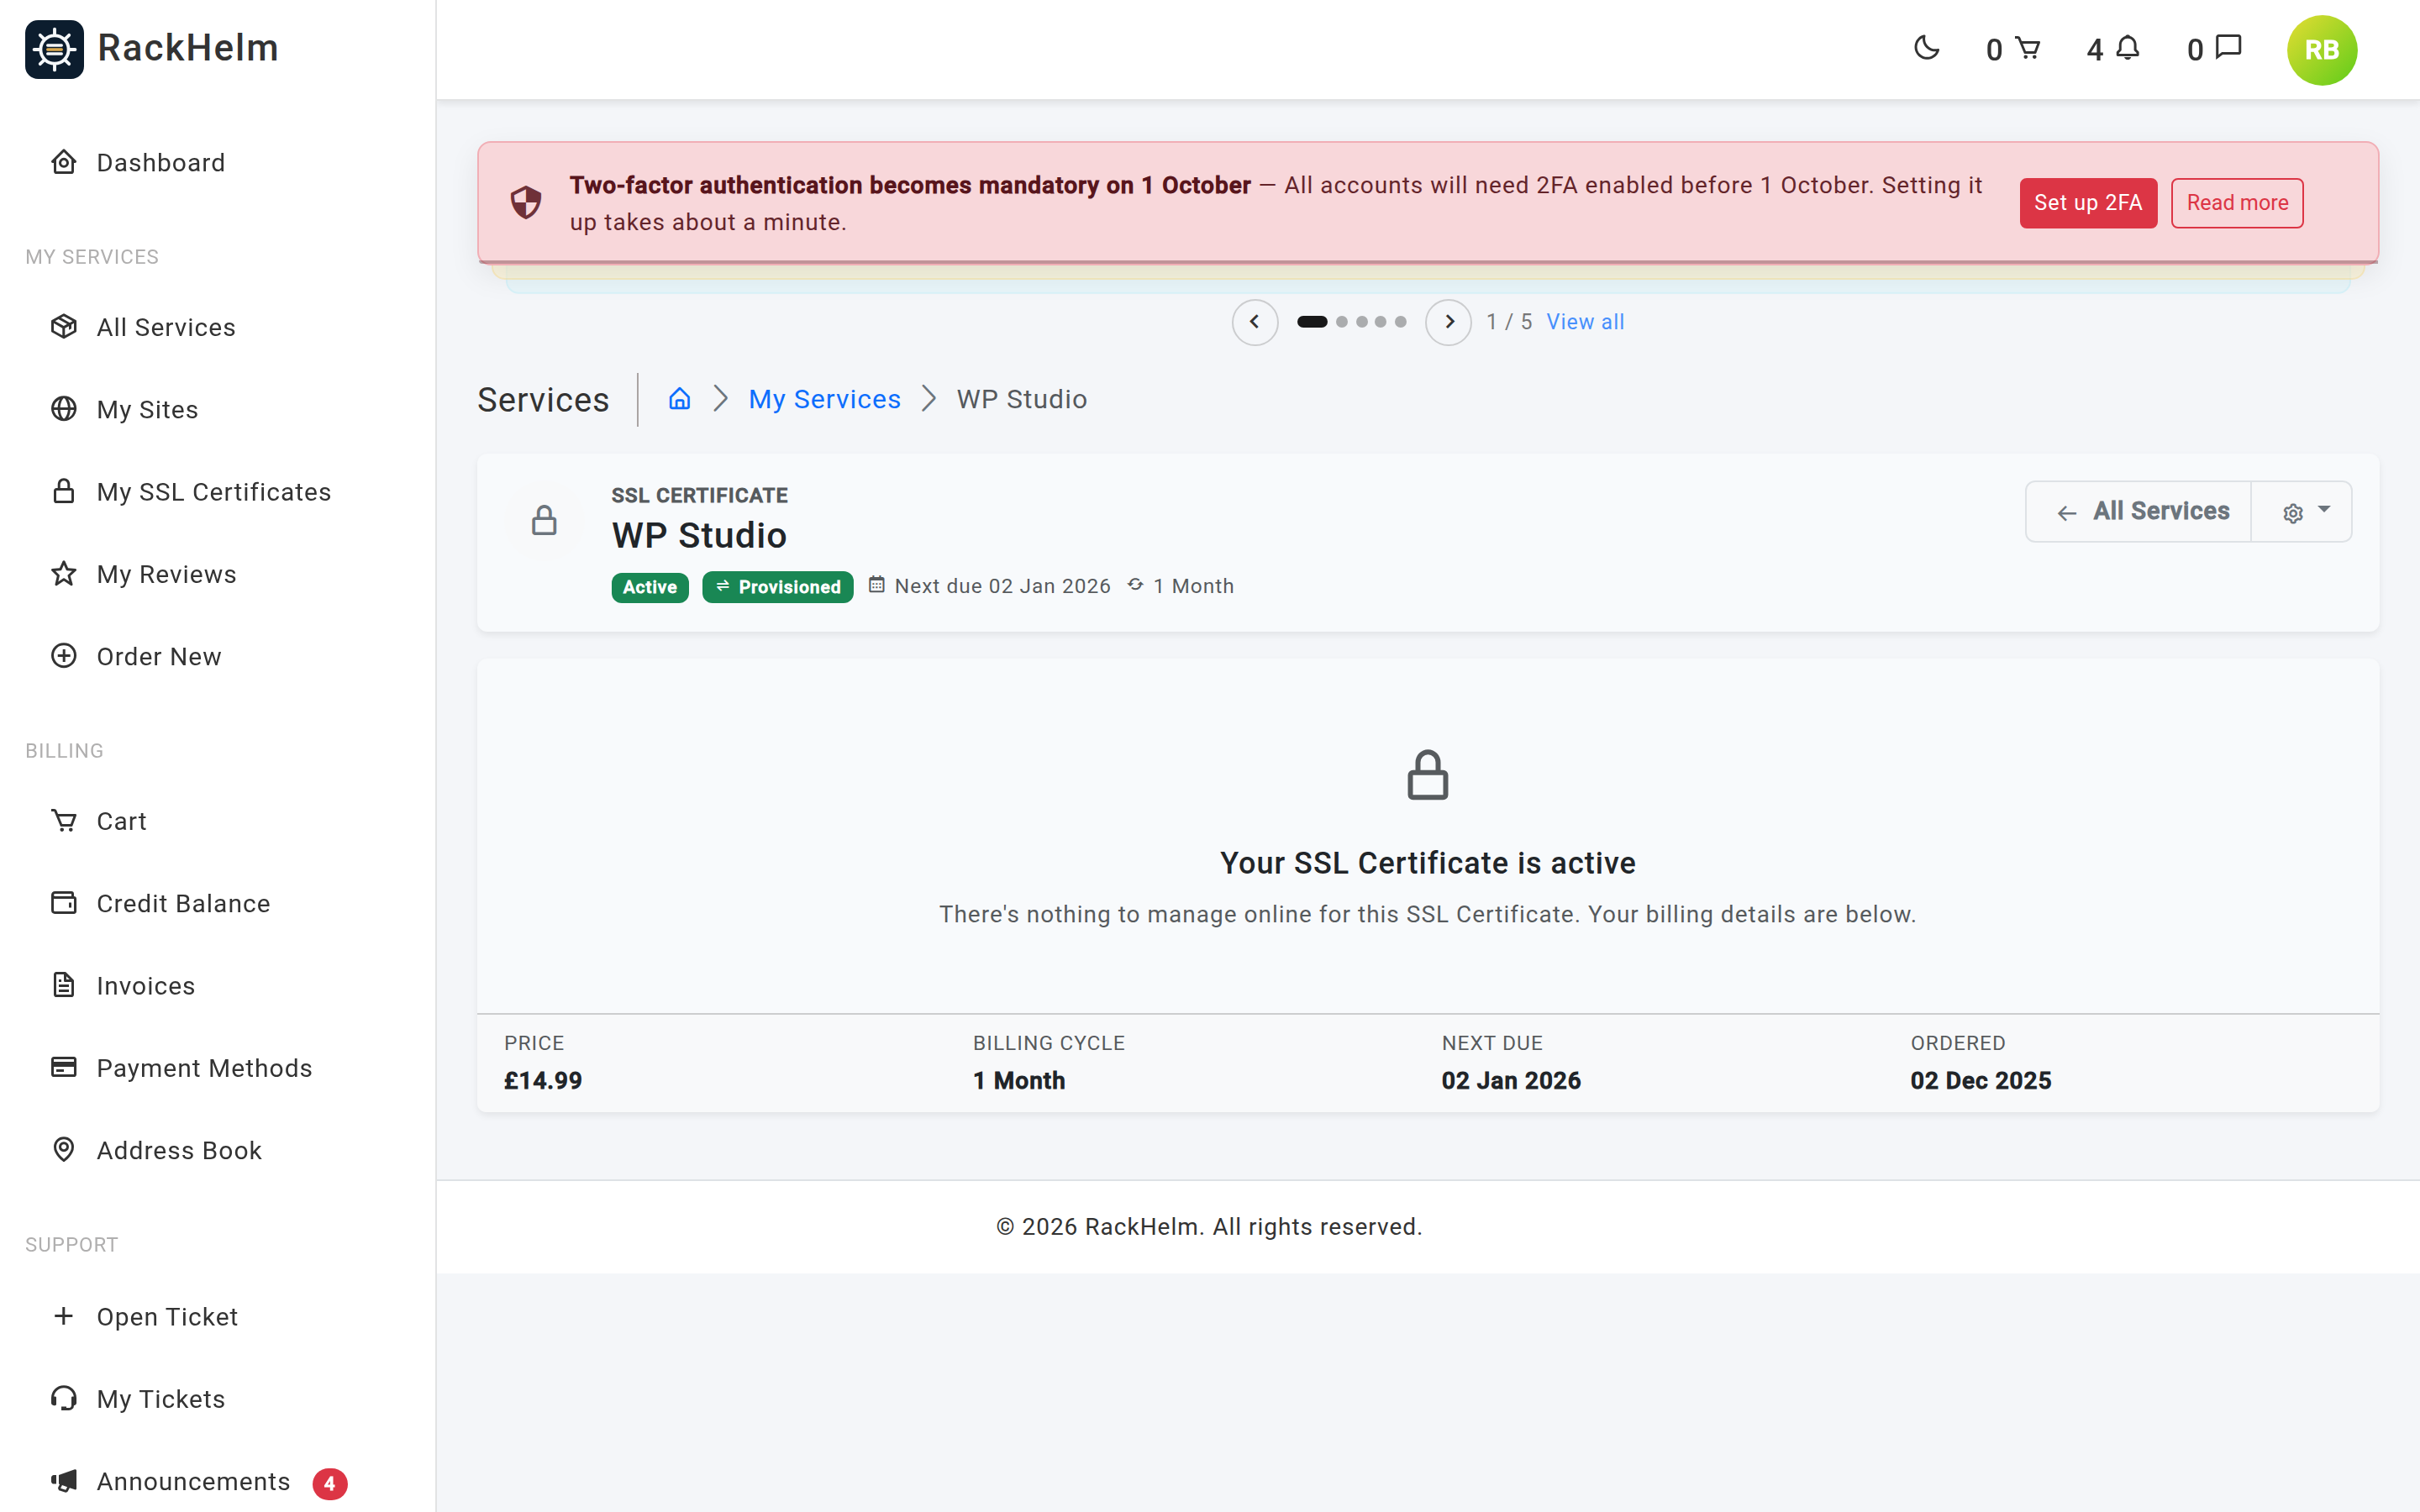
Task: Click the Provisioned status badge
Action: tap(777, 587)
